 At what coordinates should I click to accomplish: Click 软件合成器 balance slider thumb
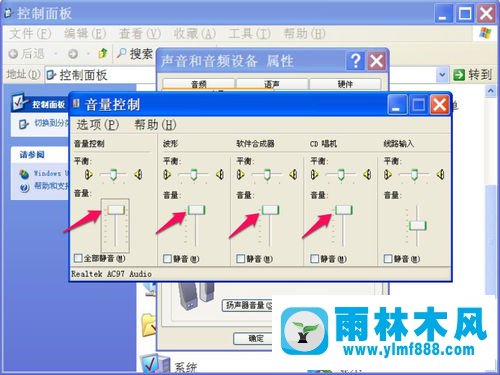[x=267, y=175]
